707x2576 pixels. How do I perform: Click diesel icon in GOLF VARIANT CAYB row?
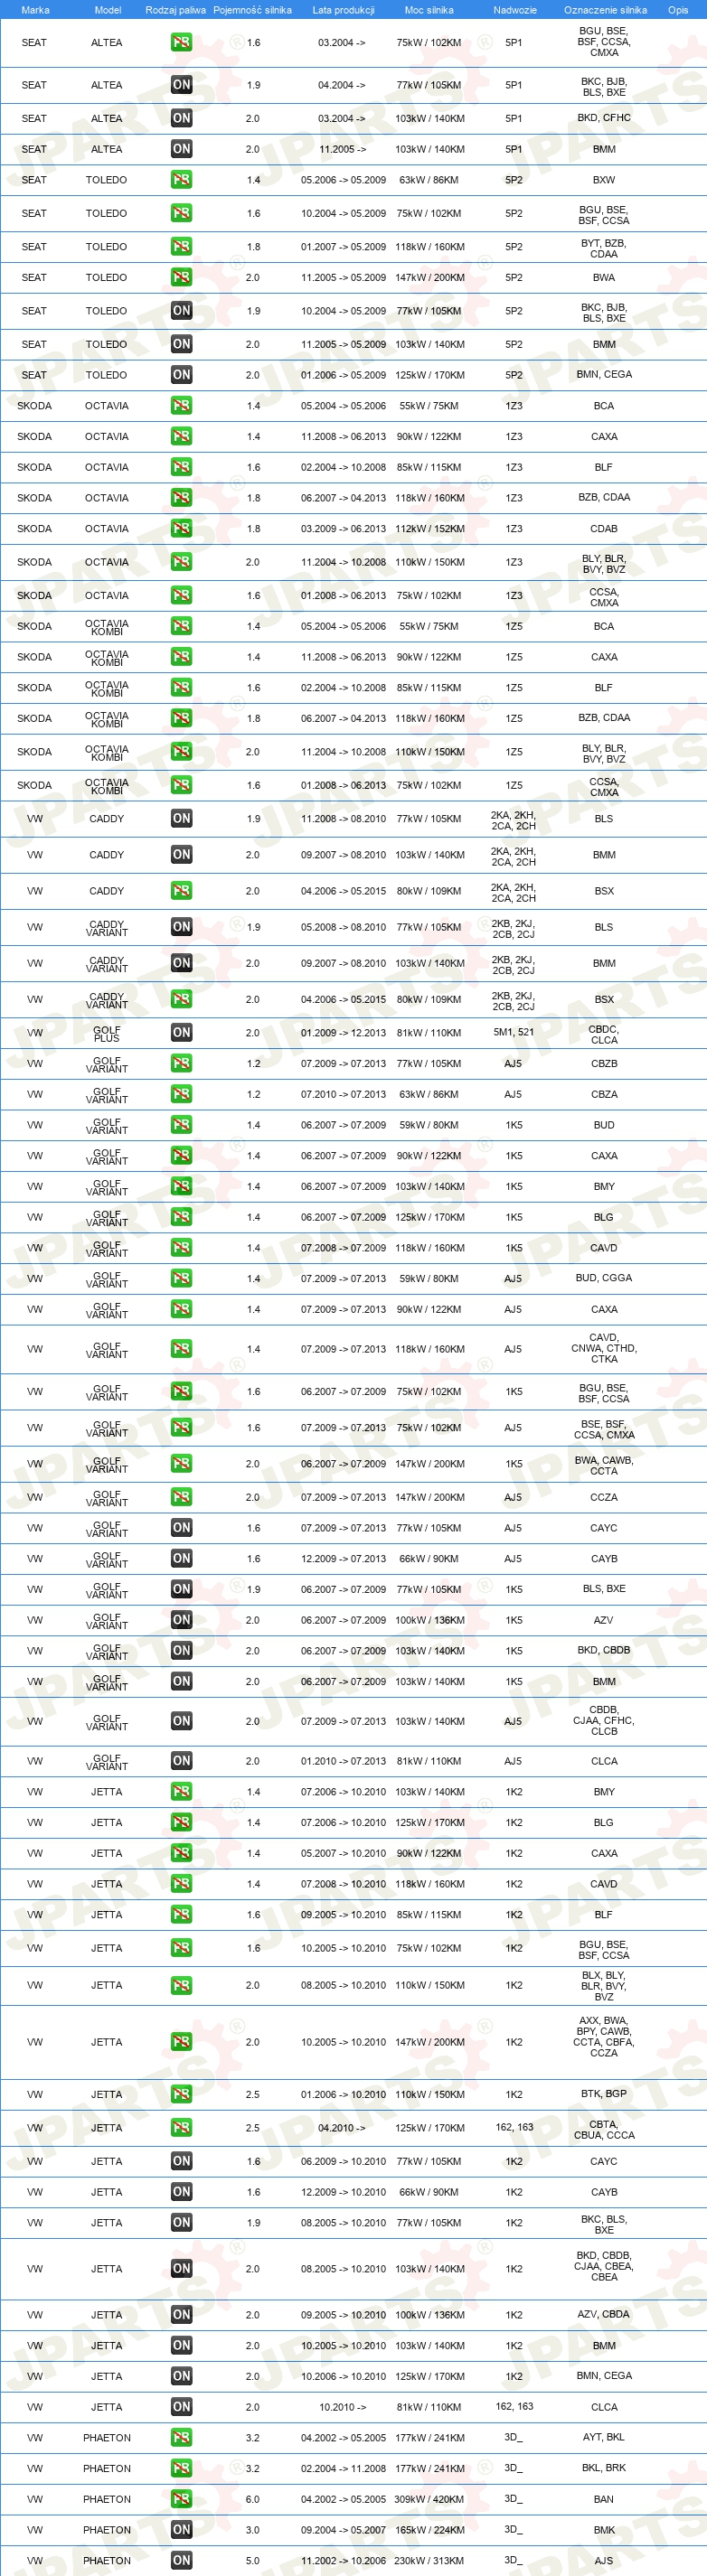point(181,1558)
